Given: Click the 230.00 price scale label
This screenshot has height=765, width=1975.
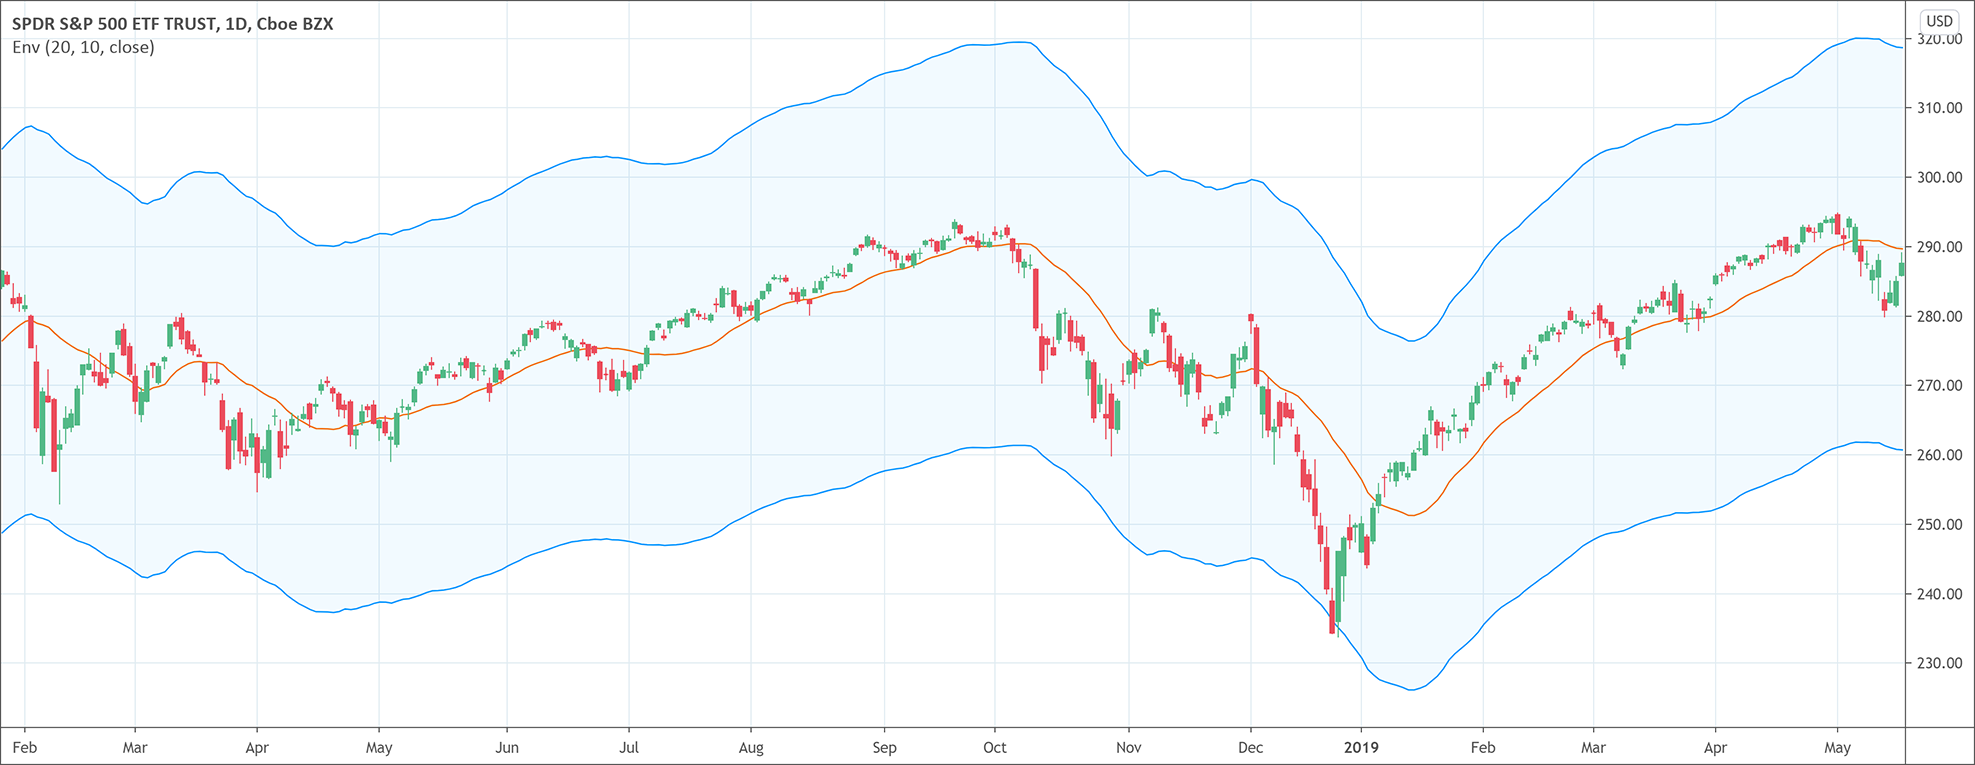Looking at the screenshot, I should click(x=1940, y=663).
